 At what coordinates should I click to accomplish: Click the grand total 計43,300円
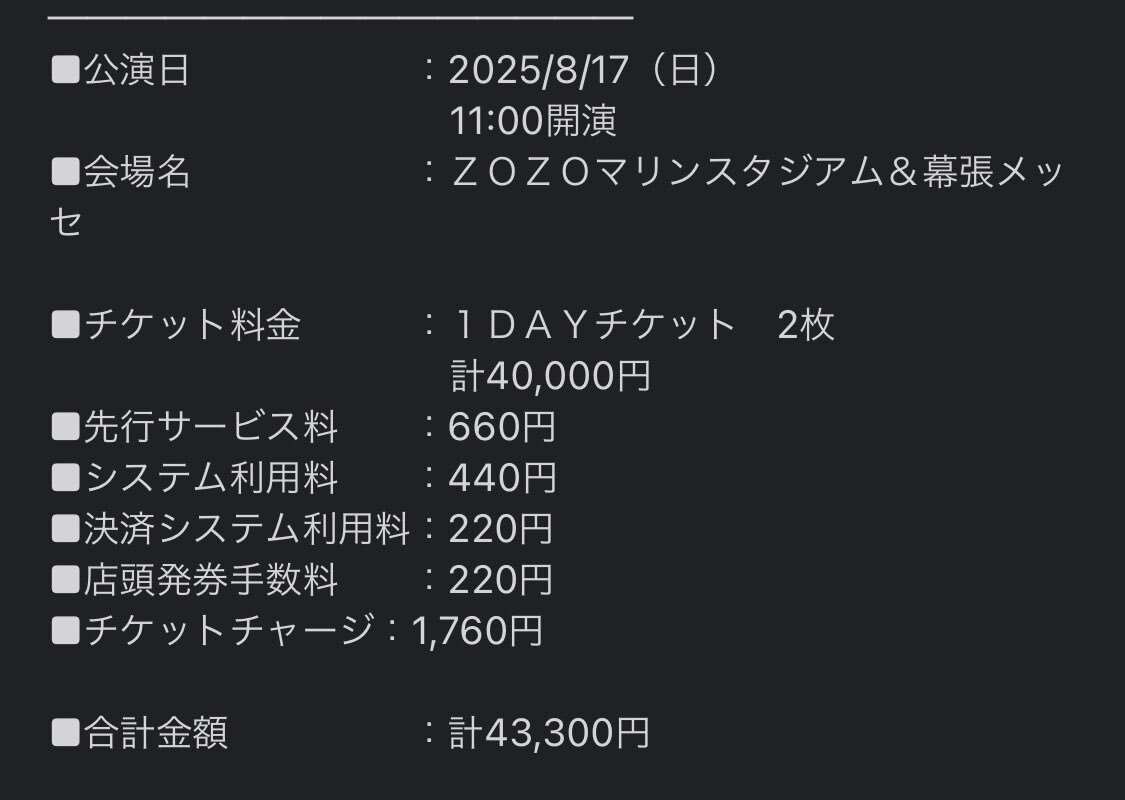coord(550,733)
